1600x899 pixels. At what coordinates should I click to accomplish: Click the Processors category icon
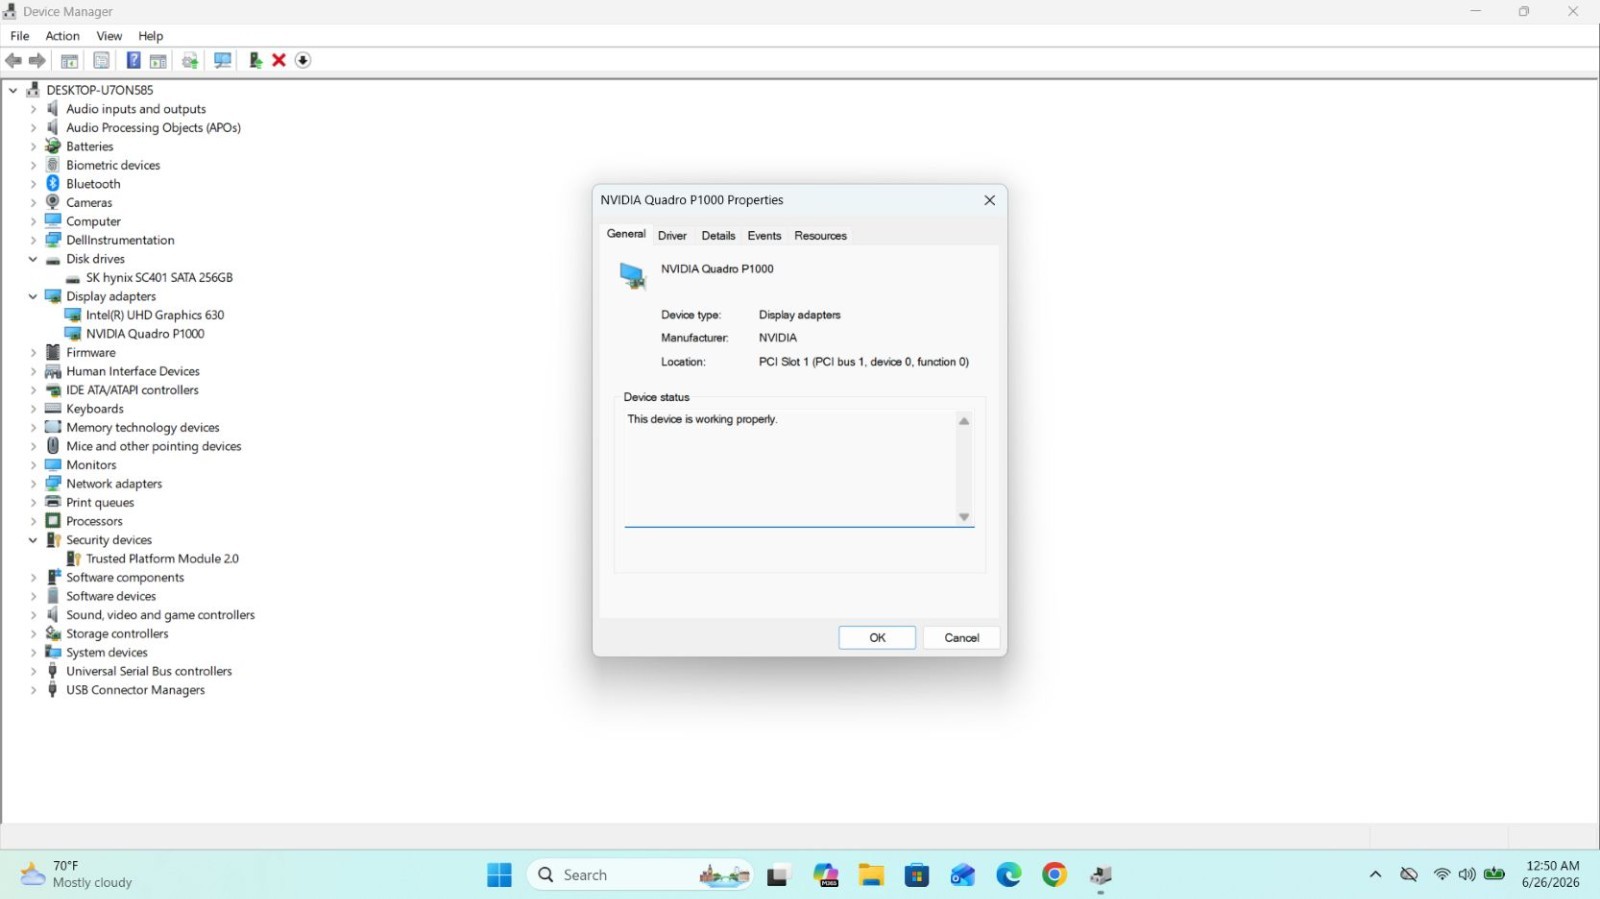point(53,521)
